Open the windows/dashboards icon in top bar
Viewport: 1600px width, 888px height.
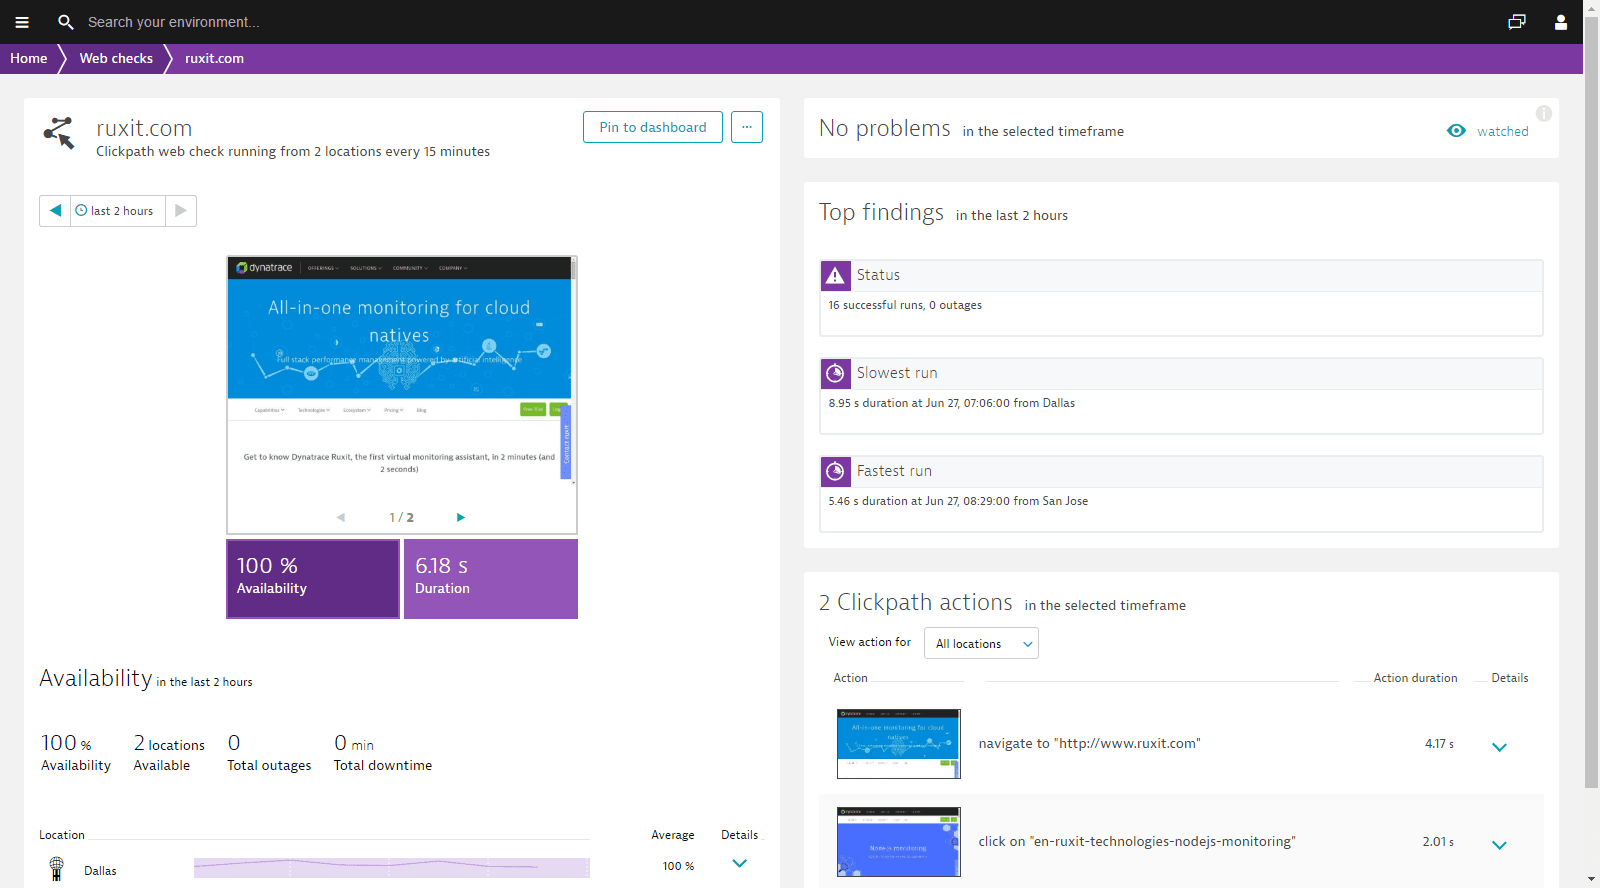click(1517, 22)
